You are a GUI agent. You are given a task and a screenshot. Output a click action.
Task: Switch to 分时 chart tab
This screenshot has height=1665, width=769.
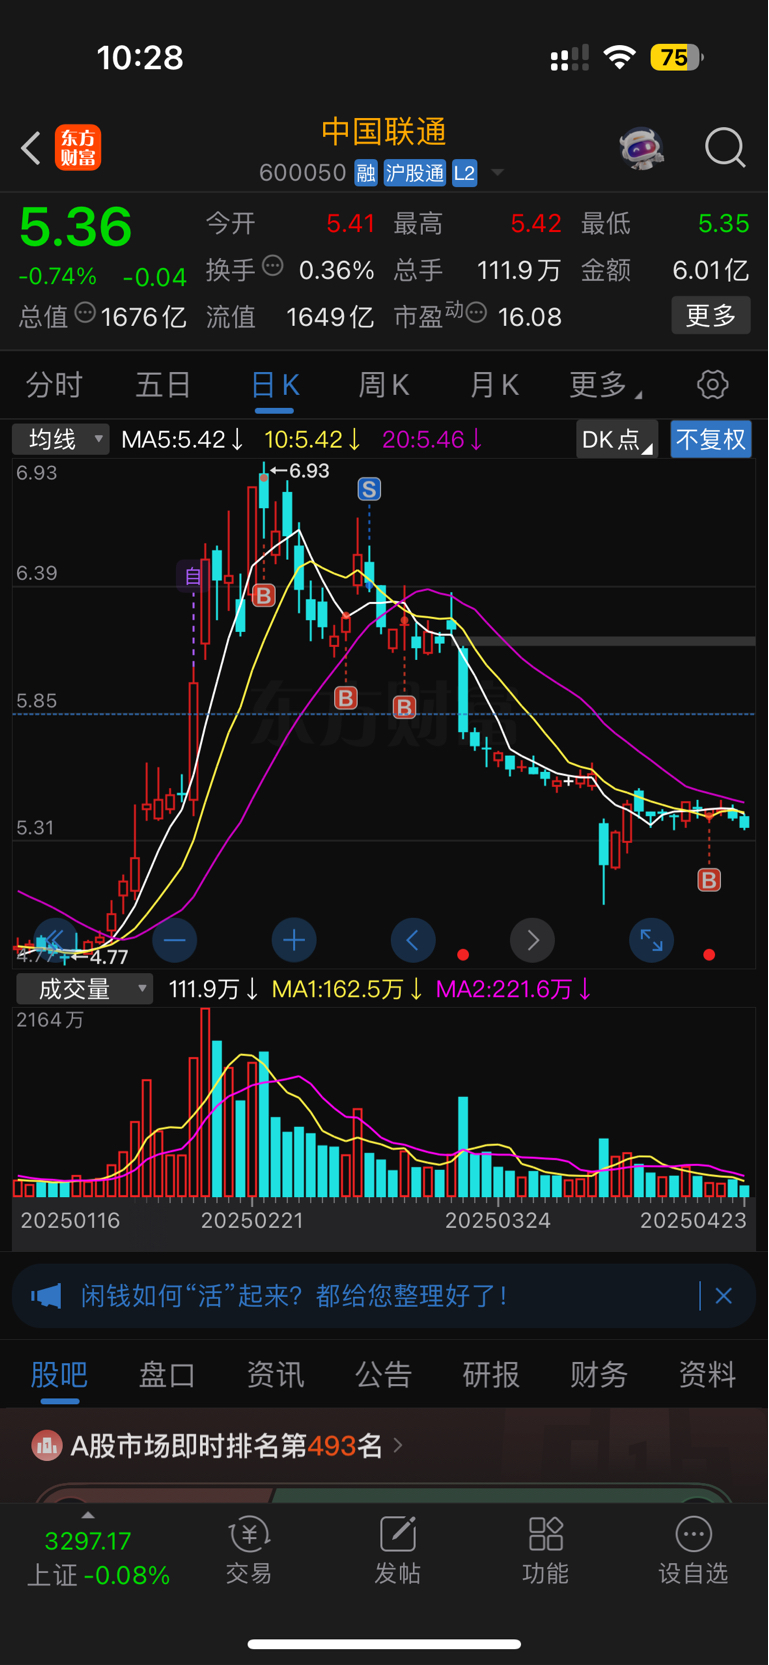coord(54,385)
